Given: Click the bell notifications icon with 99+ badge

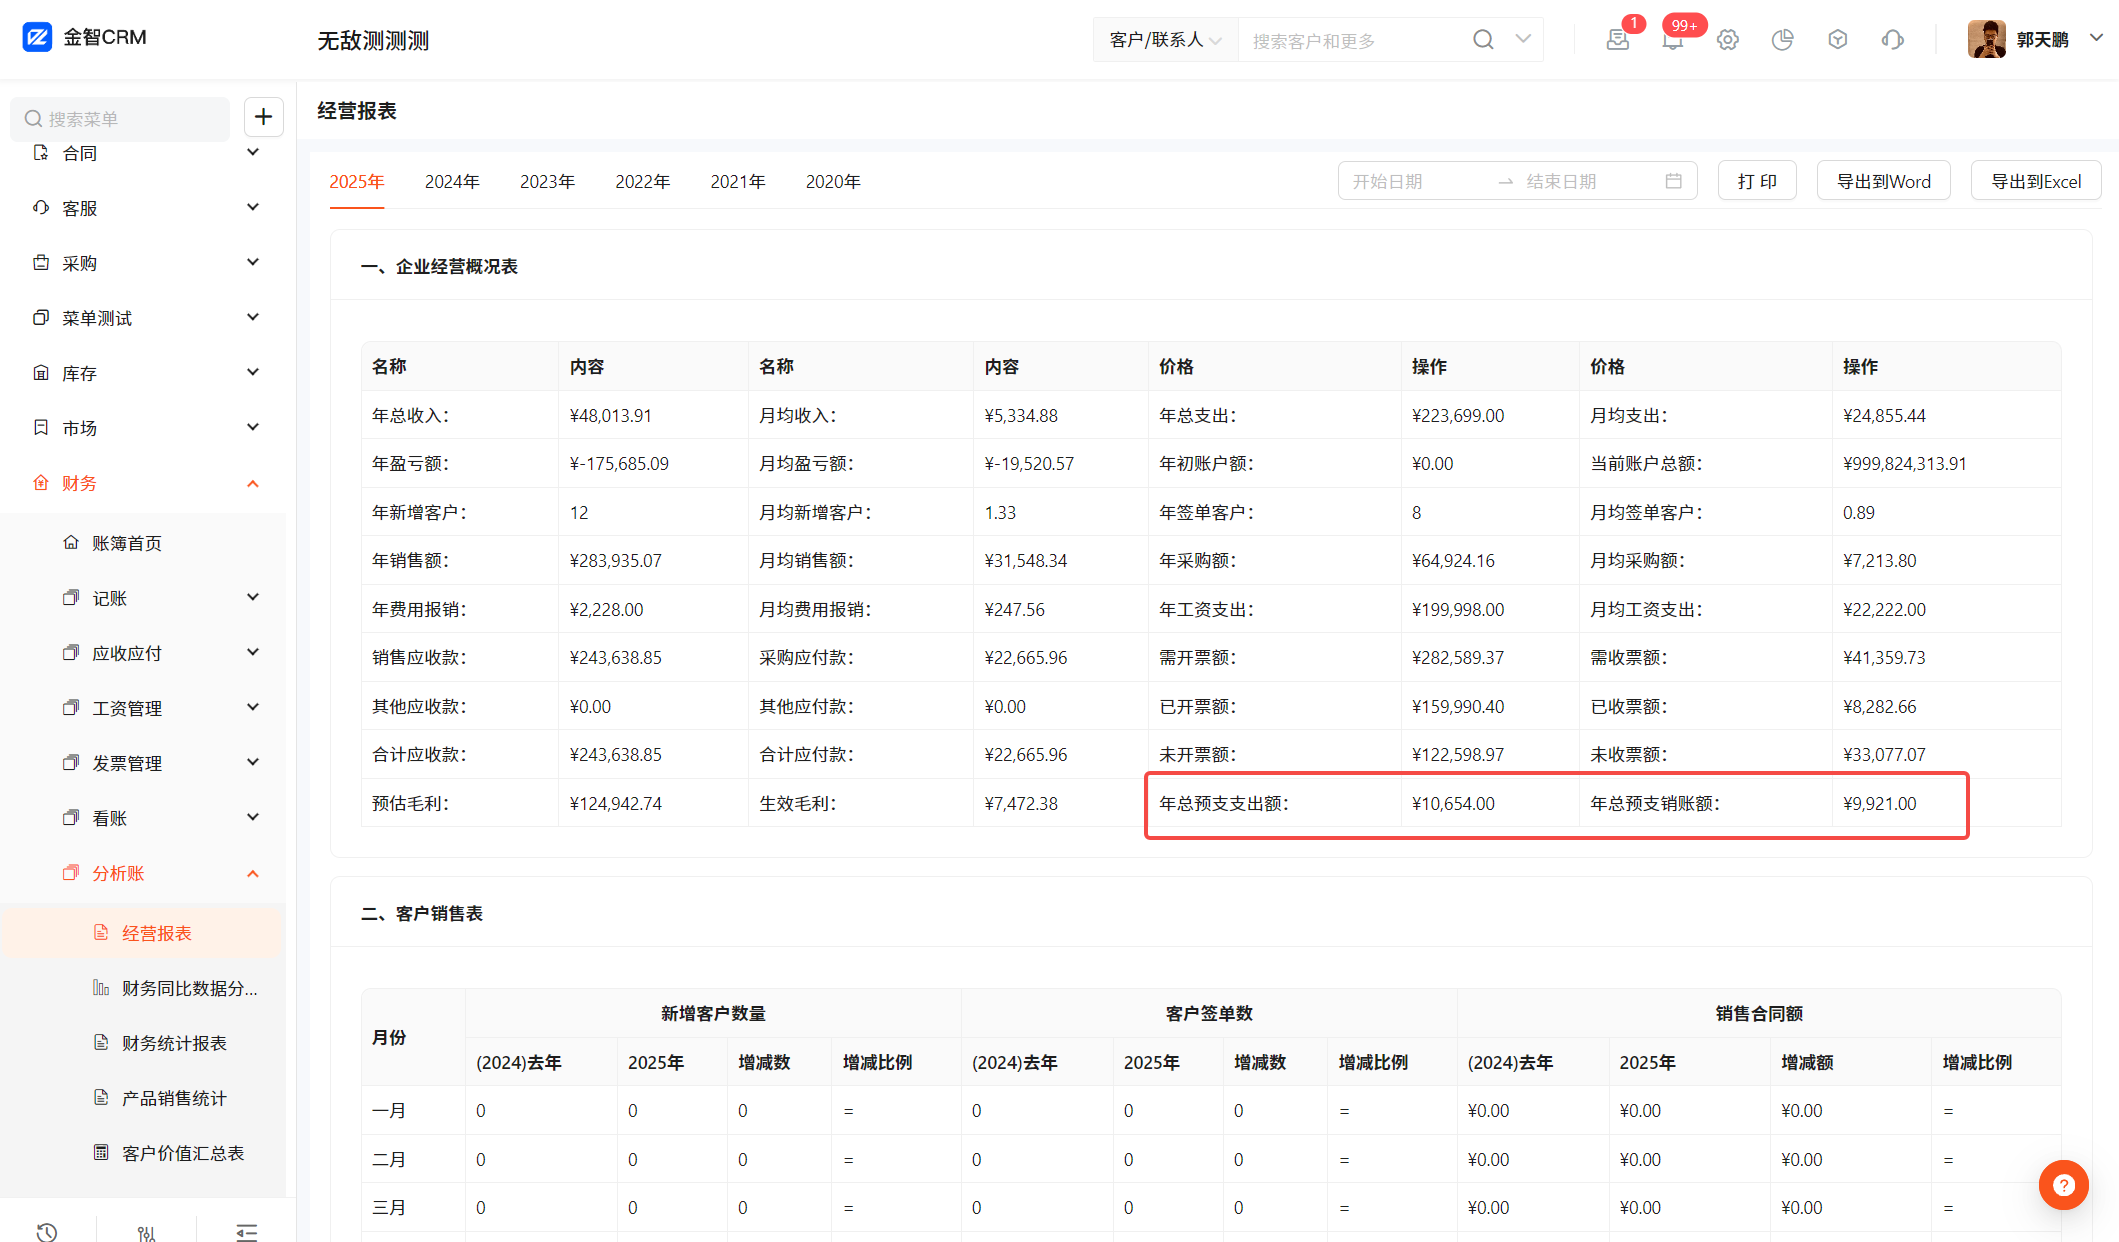Looking at the screenshot, I should pyautogui.click(x=1672, y=40).
